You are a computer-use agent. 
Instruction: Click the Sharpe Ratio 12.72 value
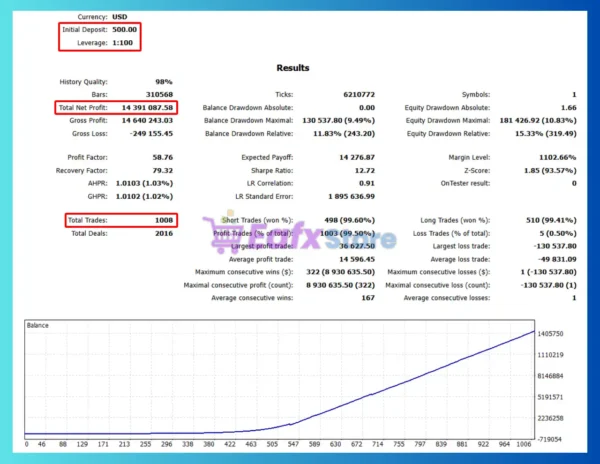coord(365,170)
